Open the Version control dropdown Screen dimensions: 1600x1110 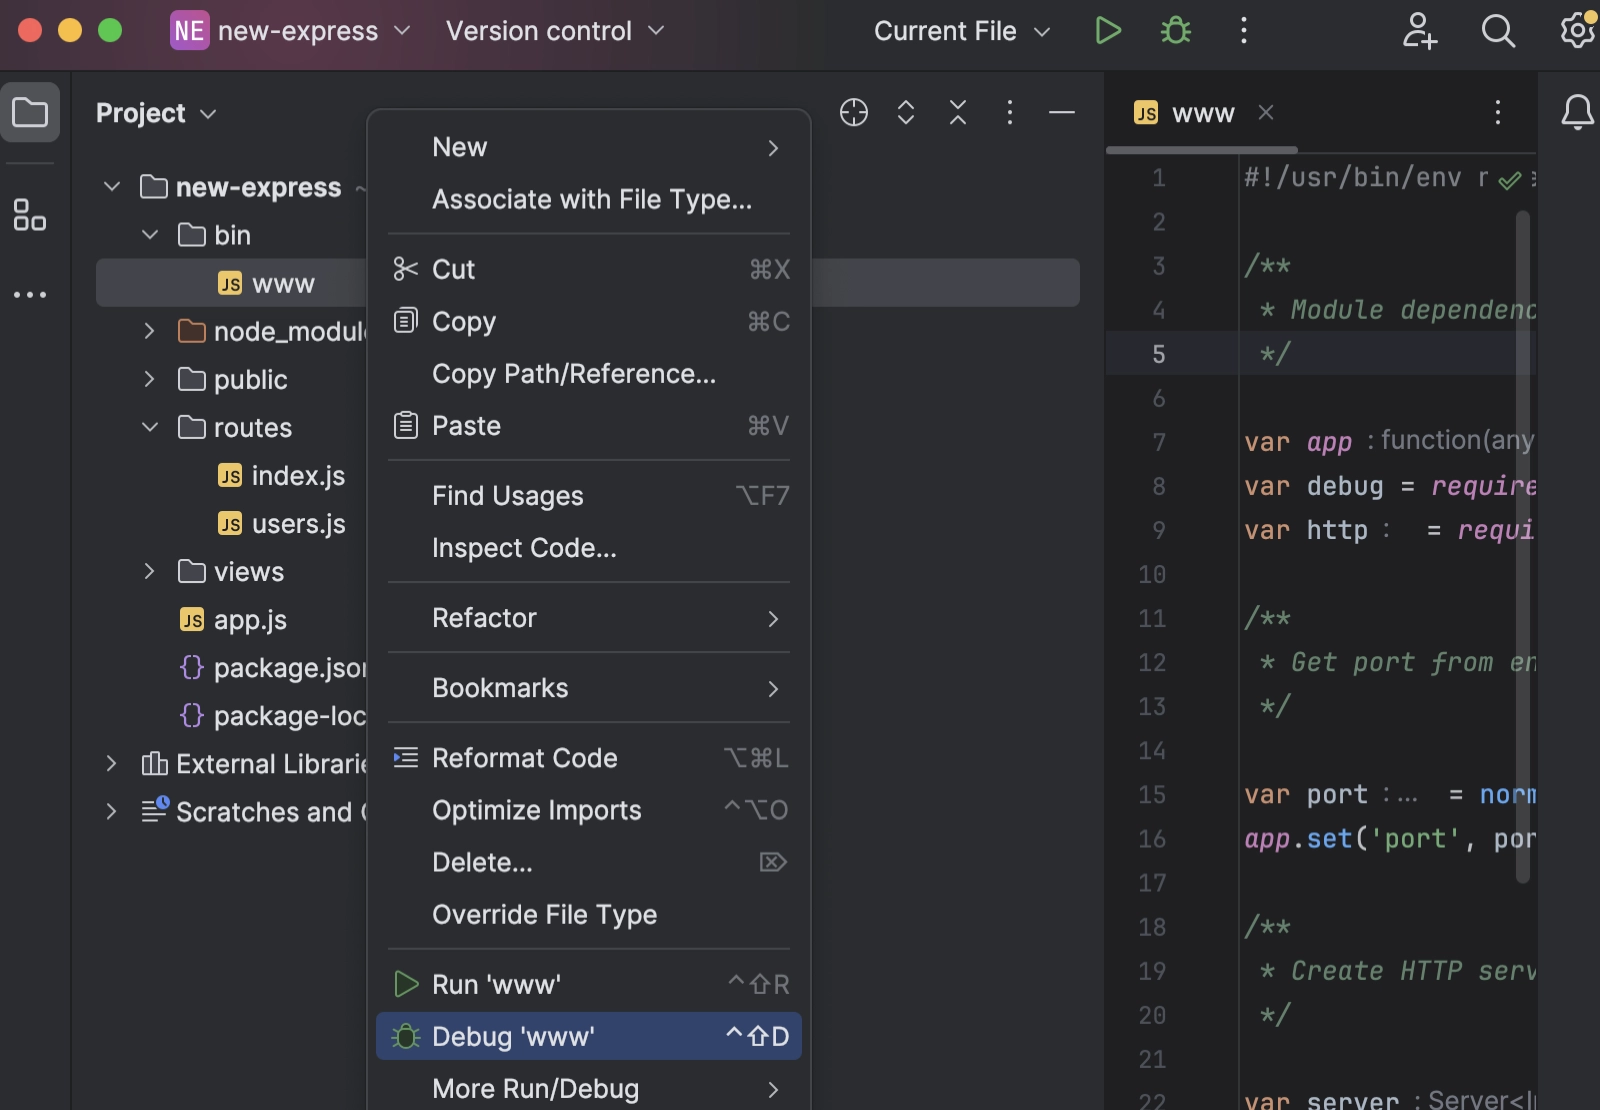pyautogui.click(x=555, y=31)
